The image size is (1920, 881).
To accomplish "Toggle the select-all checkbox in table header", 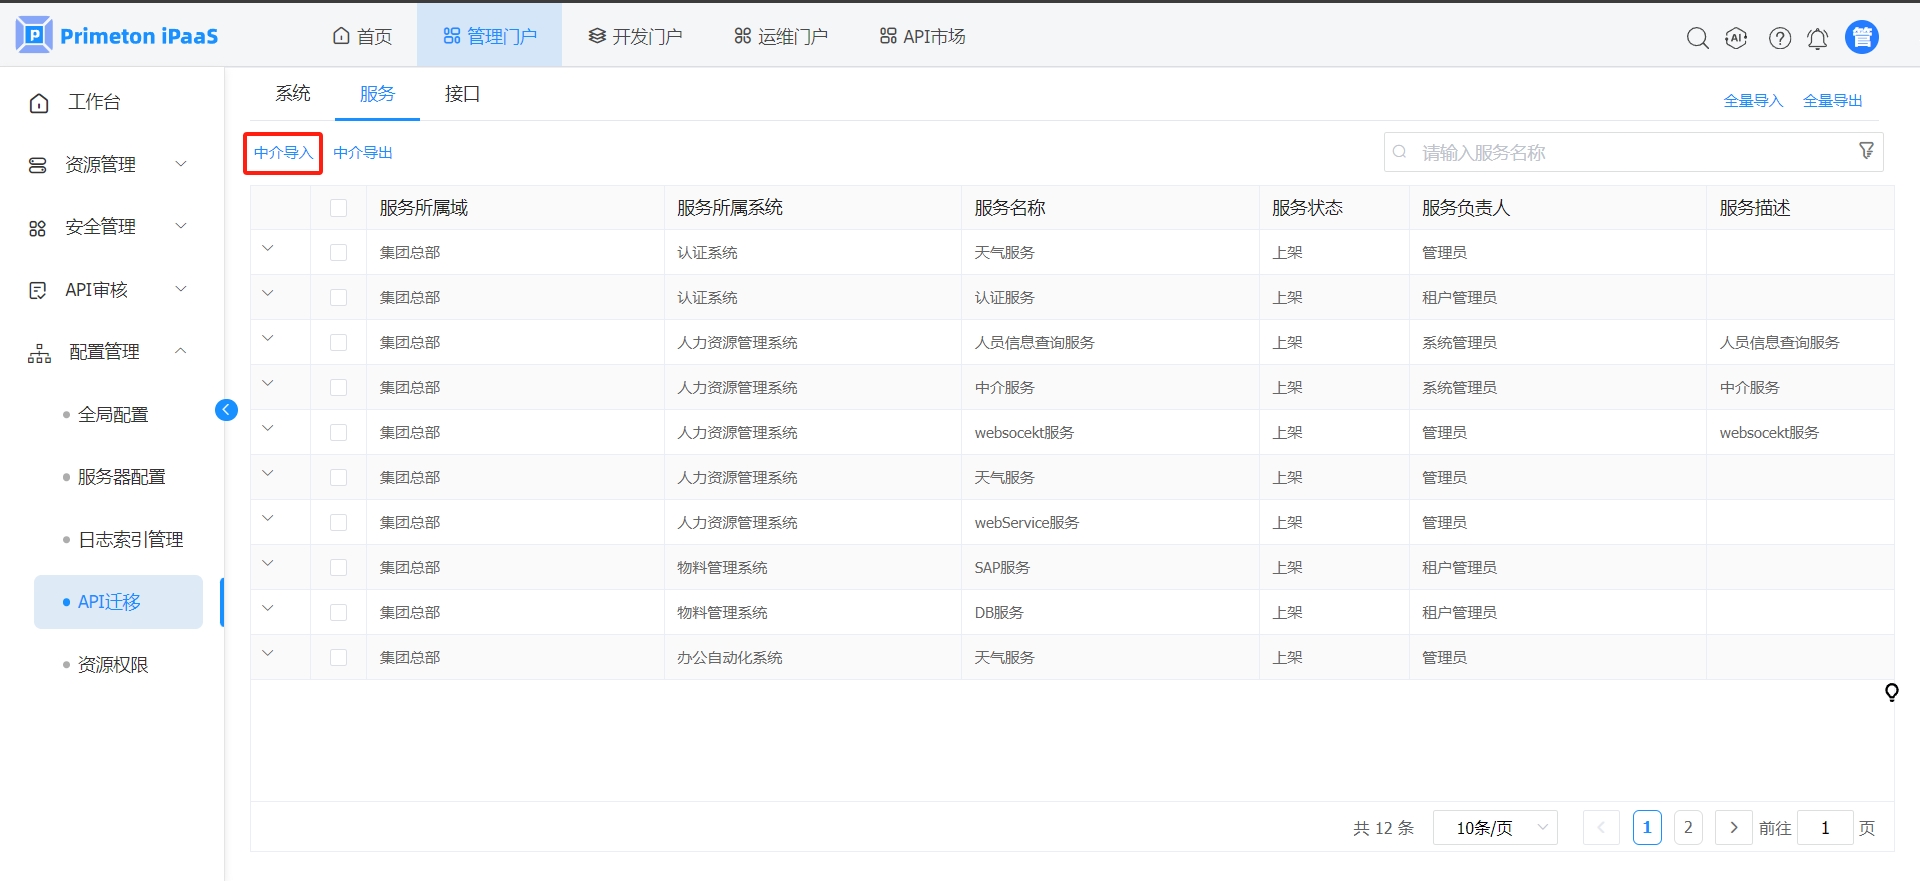I will [x=338, y=208].
